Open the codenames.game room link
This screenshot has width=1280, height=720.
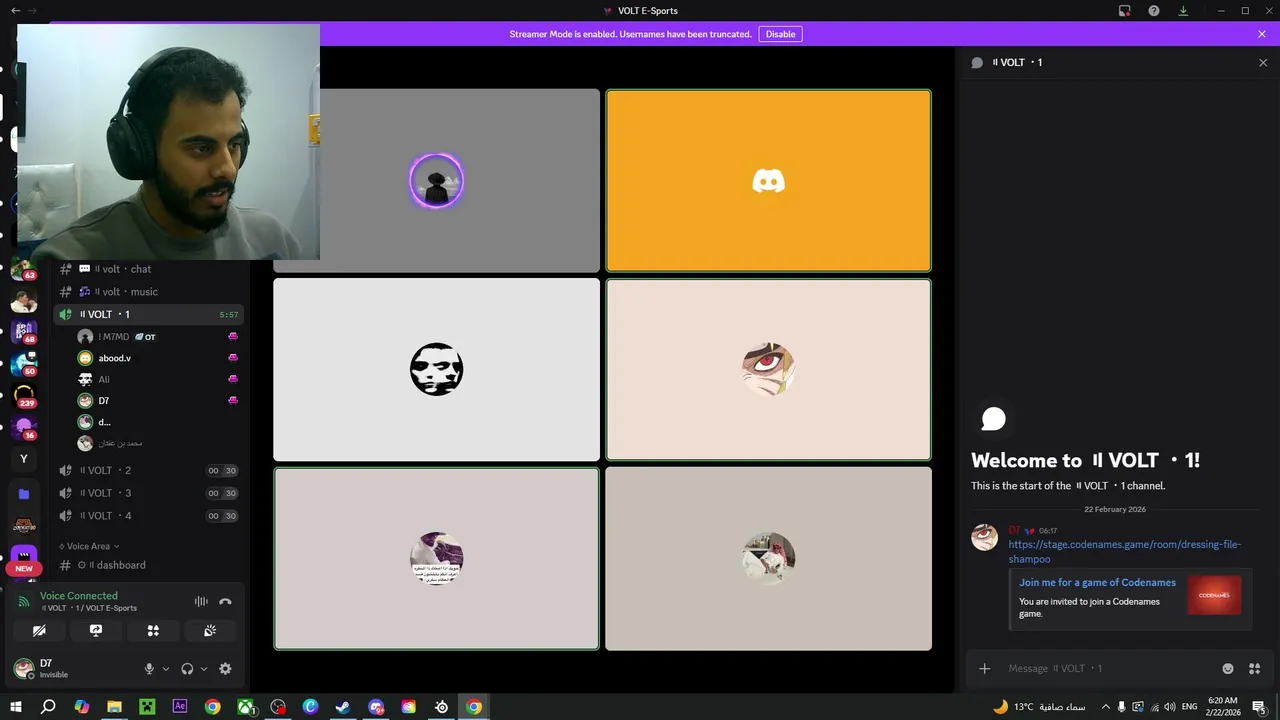click(1125, 552)
